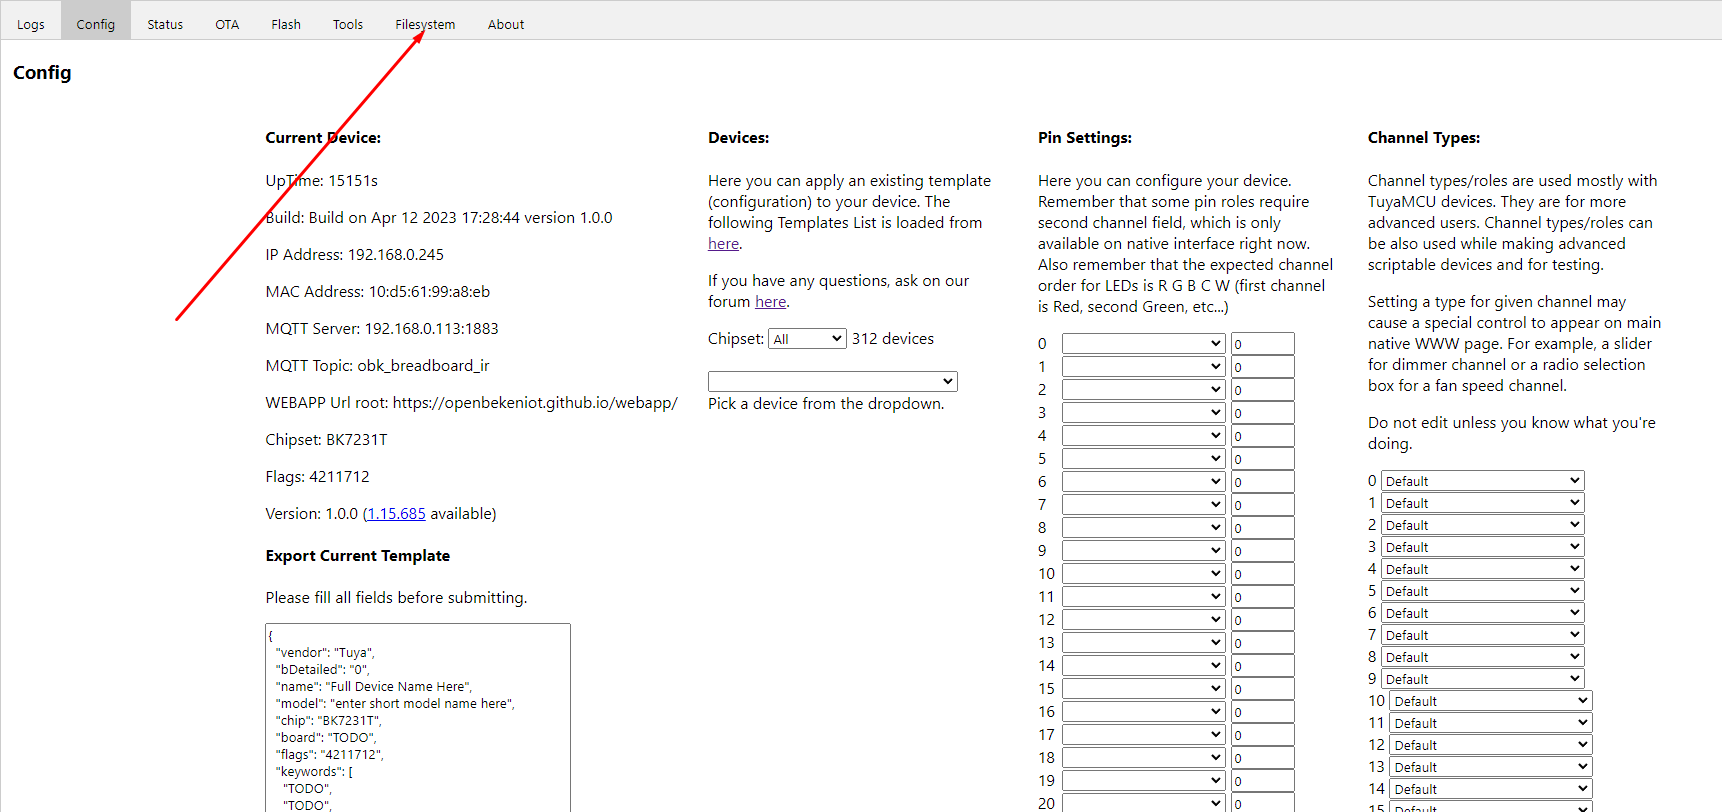Viewport: 1722px width, 812px height.
Task: Click the 'Pin Settings:' heading
Action: click(x=1085, y=138)
